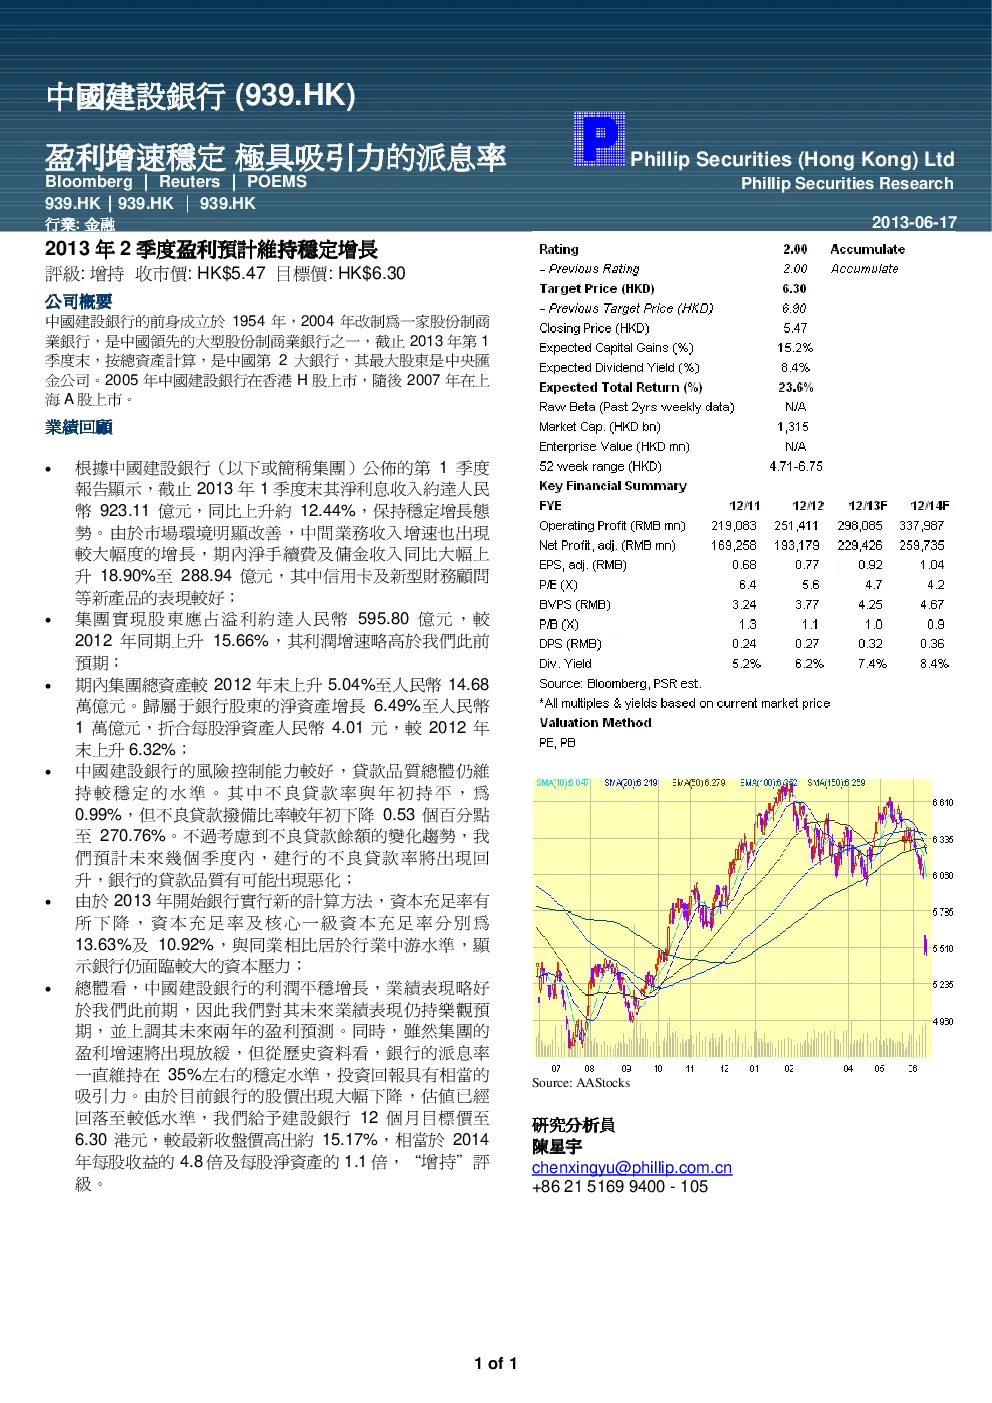Click the Bloomberg label in header
Viewport: 992px width, 1403px height.
[89, 181]
